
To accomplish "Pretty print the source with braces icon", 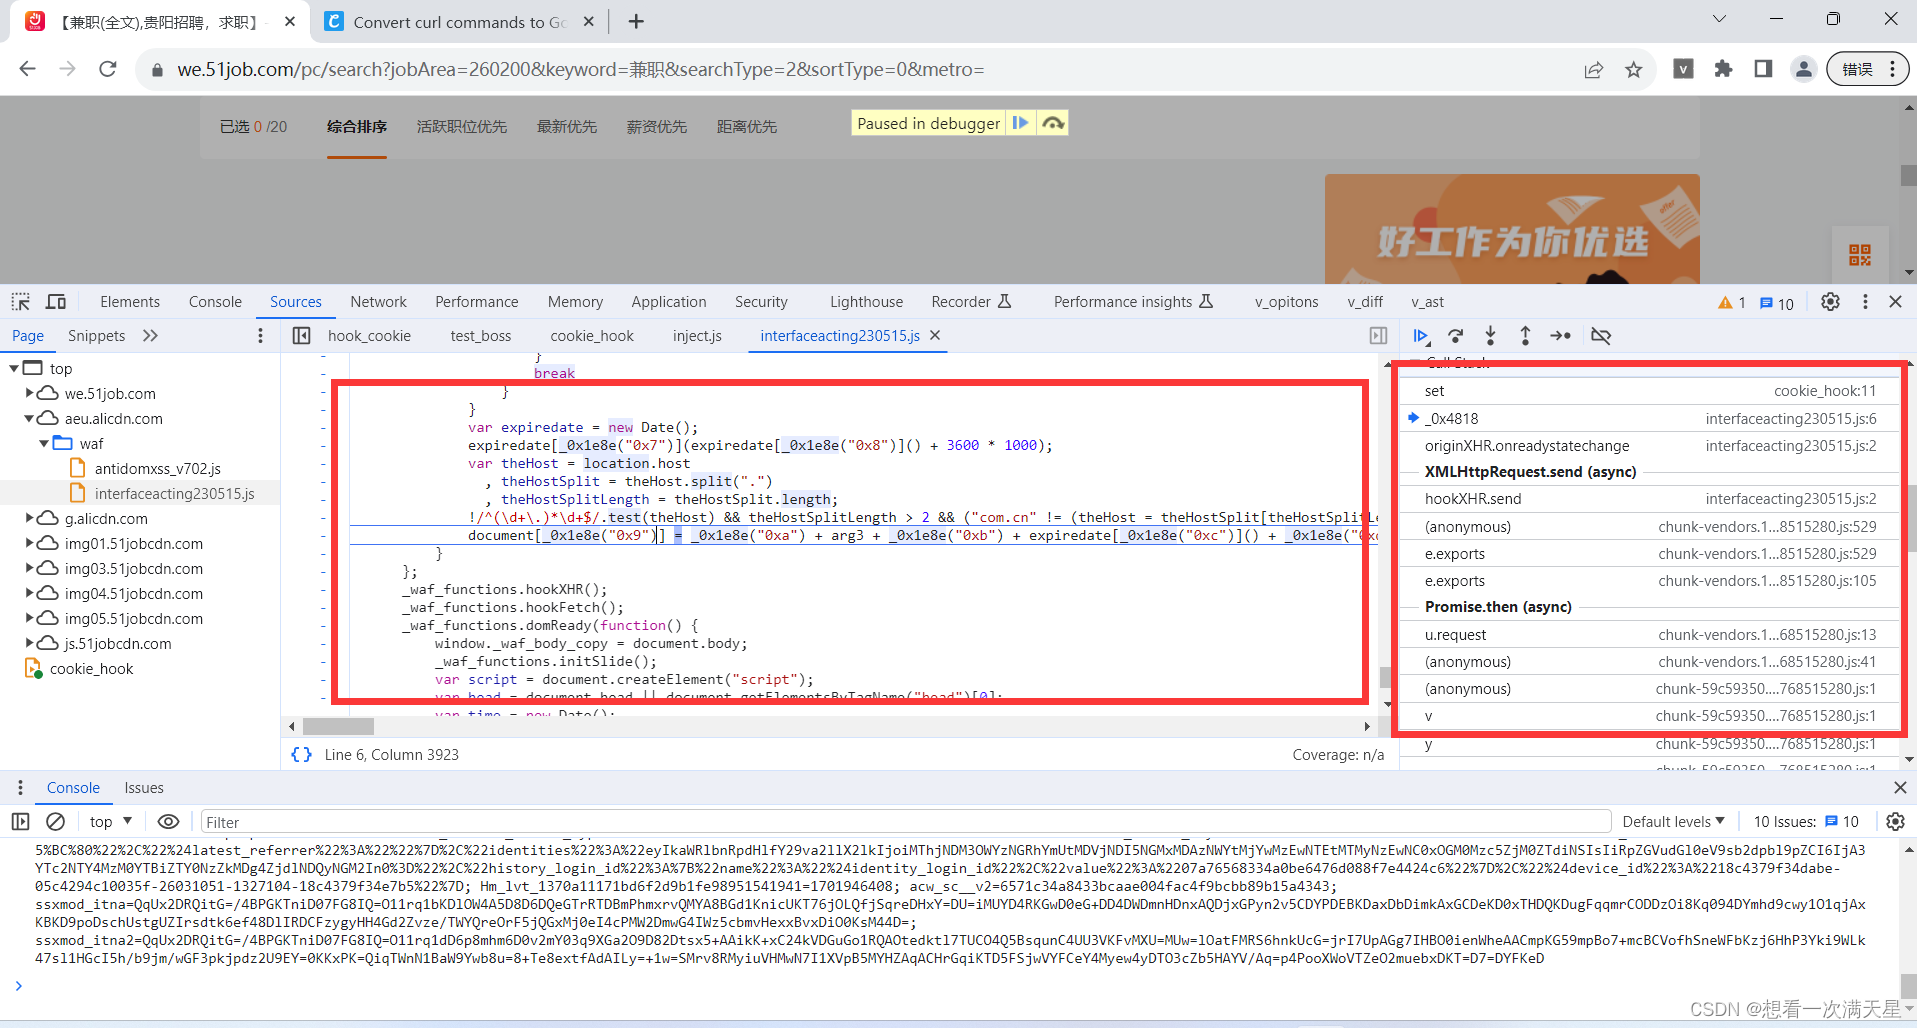I will pyautogui.click(x=301, y=755).
